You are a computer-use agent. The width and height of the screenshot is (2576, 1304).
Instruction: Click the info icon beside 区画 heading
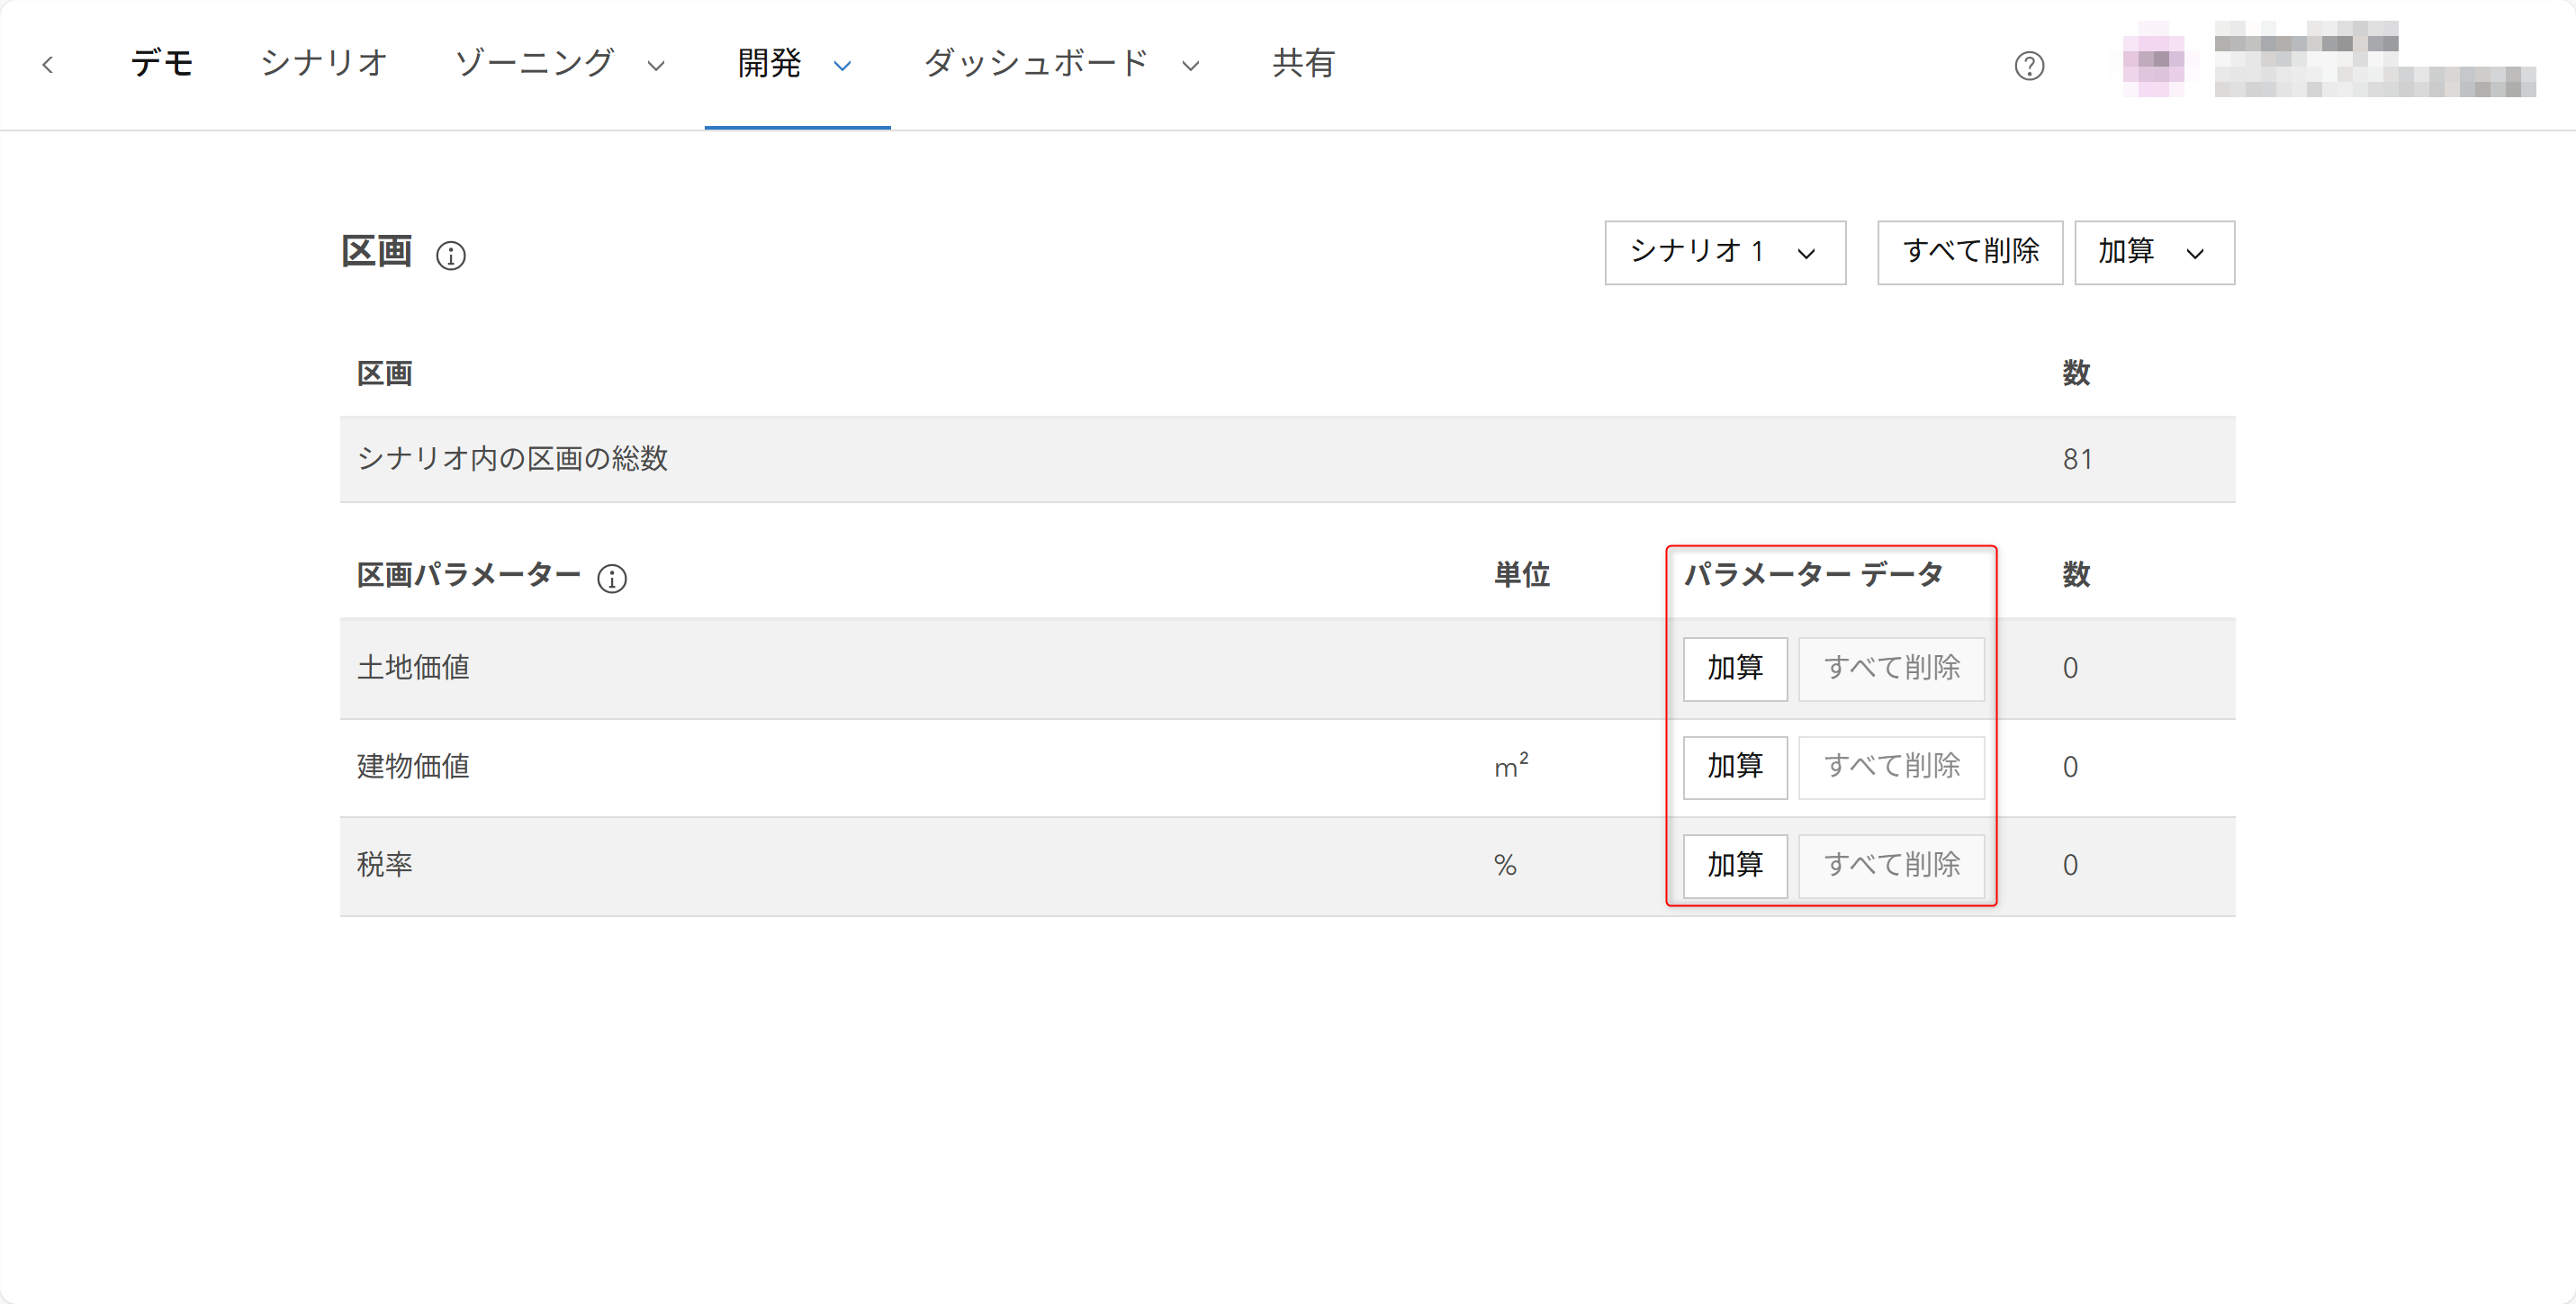[x=451, y=256]
